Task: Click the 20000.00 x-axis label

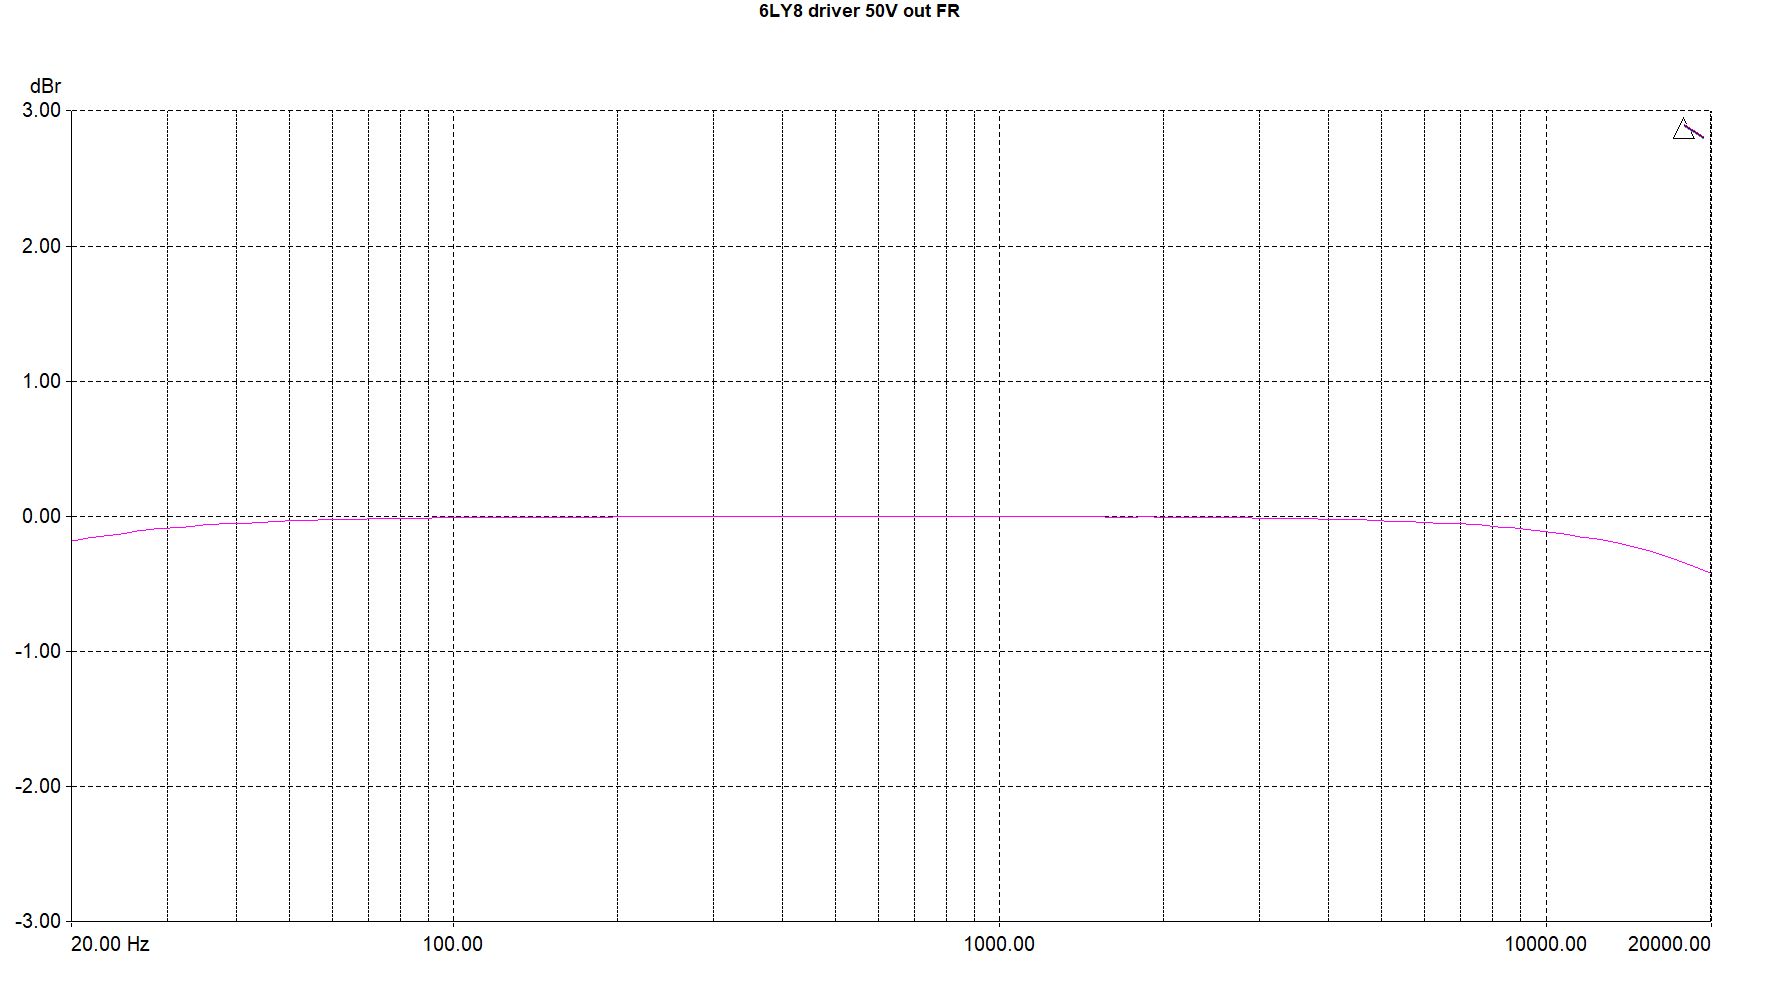Action: pos(1669,944)
